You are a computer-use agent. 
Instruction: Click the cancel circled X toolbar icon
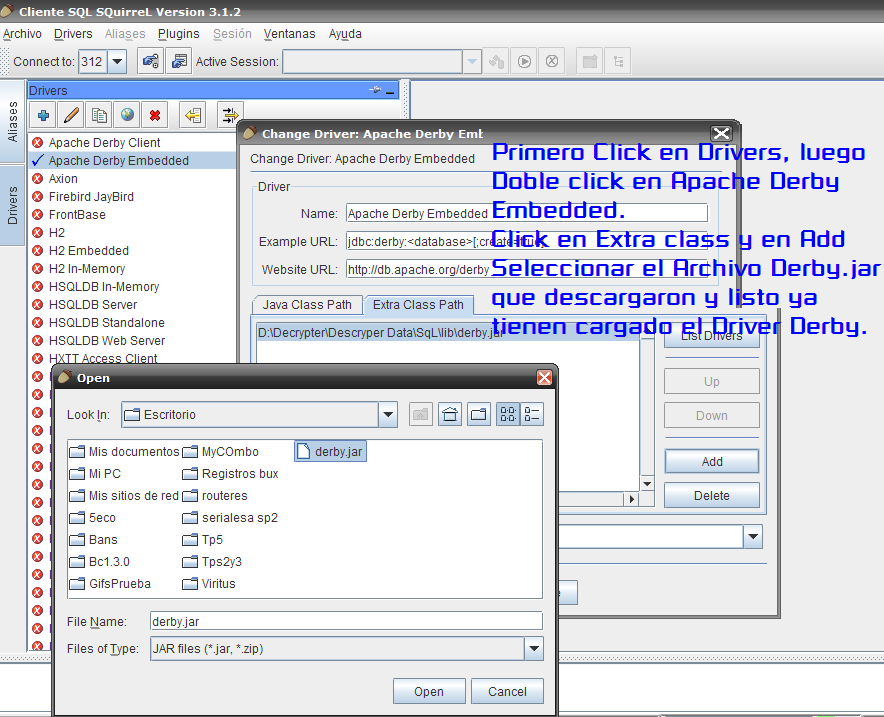[552, 61]
